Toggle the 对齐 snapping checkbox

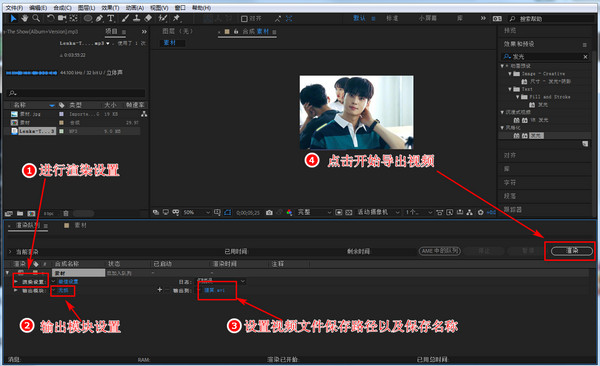click(x=244, y=19)
